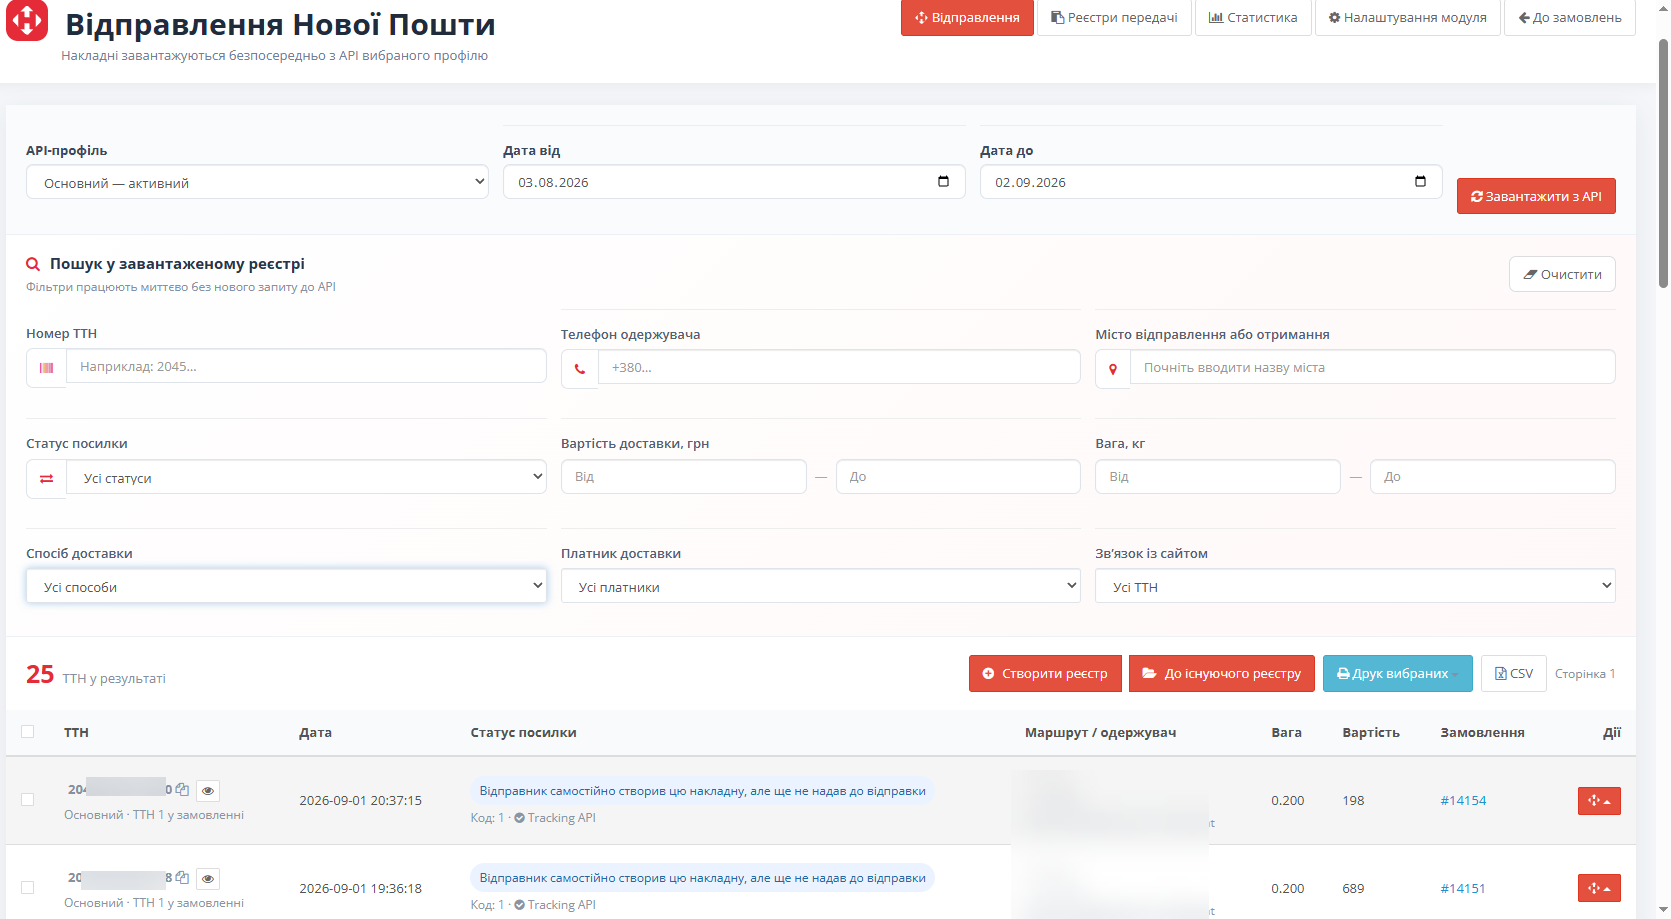Focus Вага До input field
The width and height of the screenshot is (1671, 919).
click(x=1493, y=477)
